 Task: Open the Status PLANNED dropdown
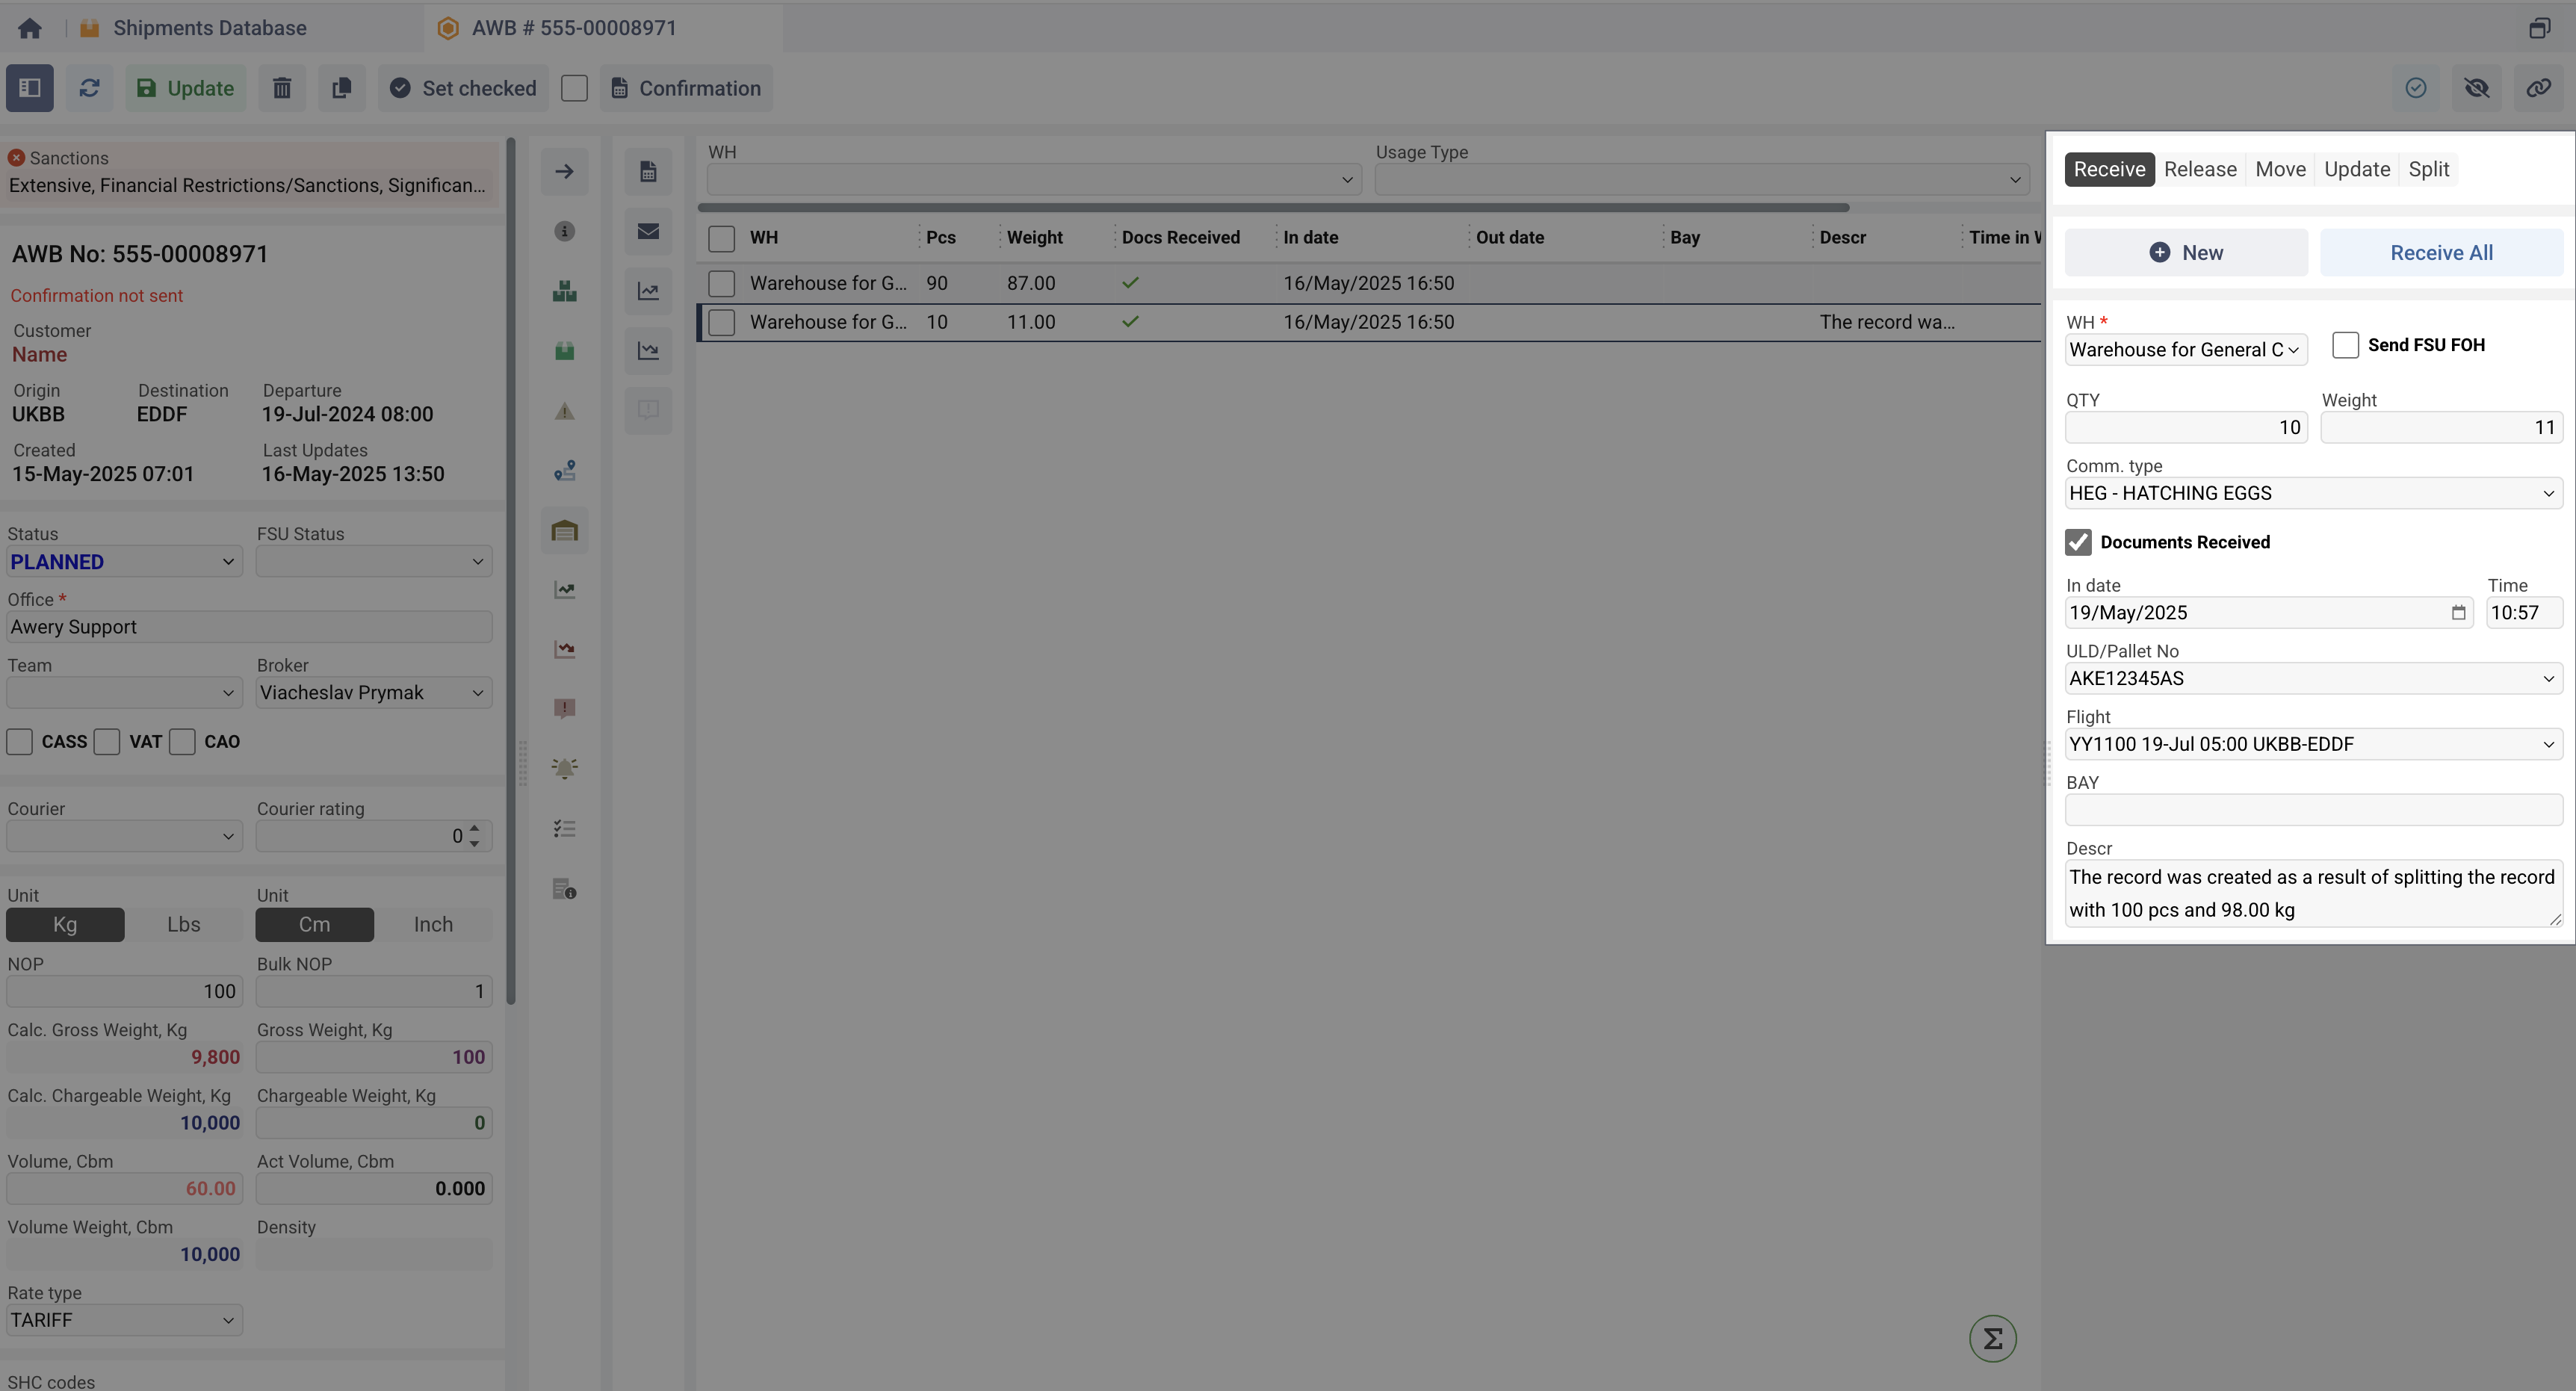pyautogui.click(x=124, y=562)
